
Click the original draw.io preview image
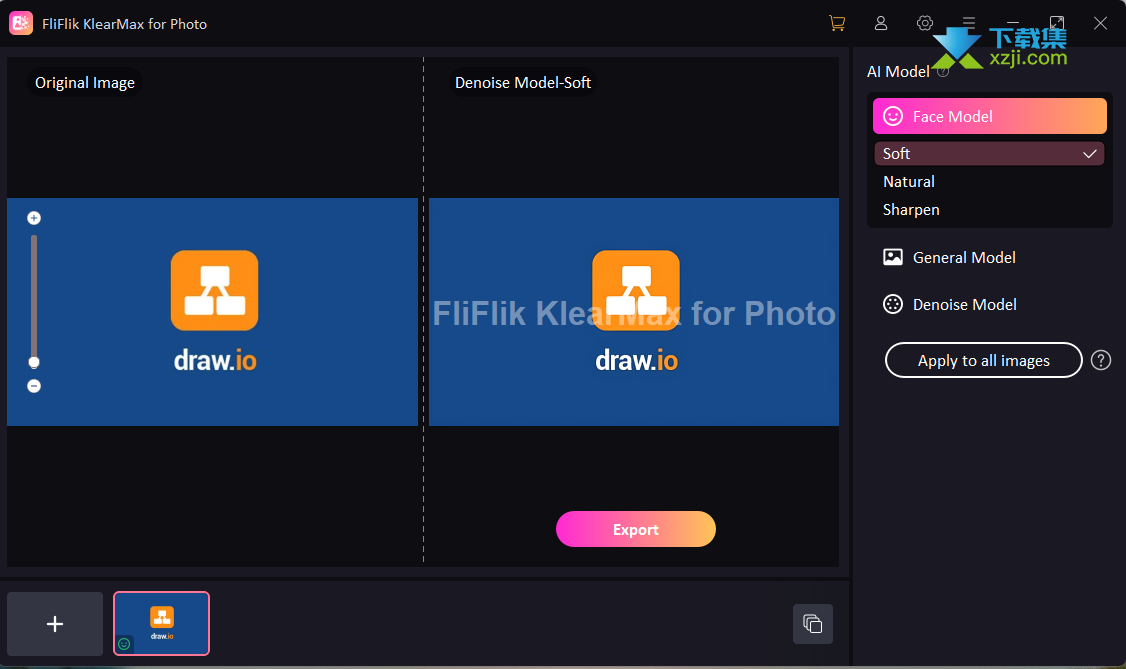point(213,312)
